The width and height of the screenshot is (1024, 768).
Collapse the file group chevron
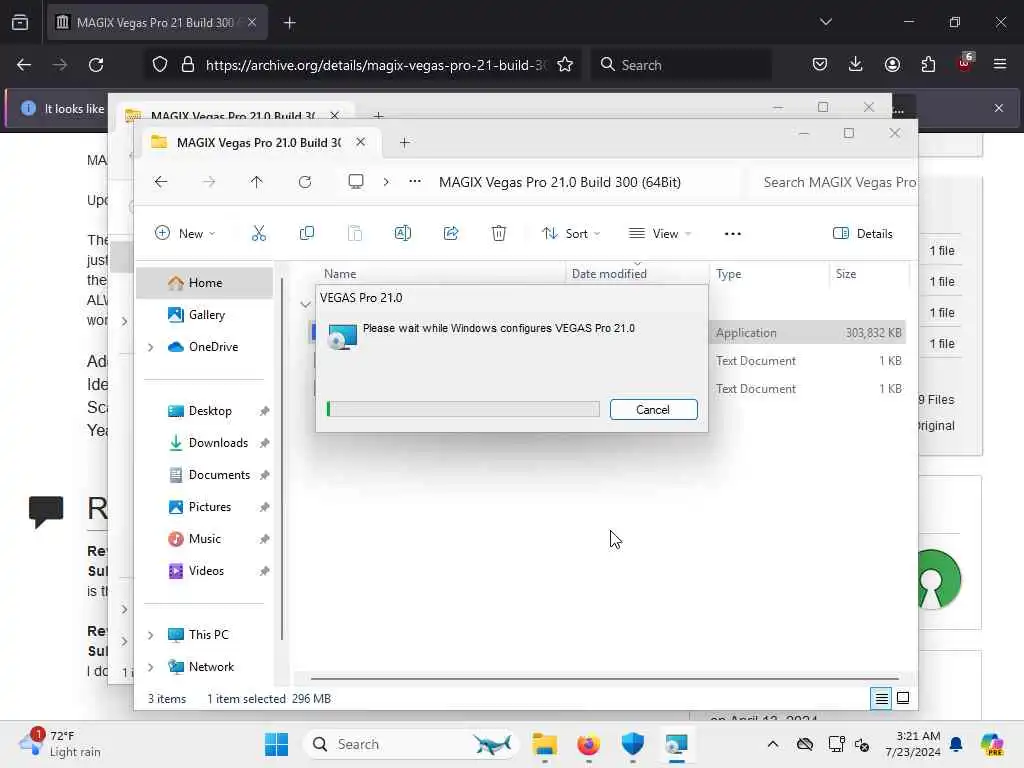(305, 304)
